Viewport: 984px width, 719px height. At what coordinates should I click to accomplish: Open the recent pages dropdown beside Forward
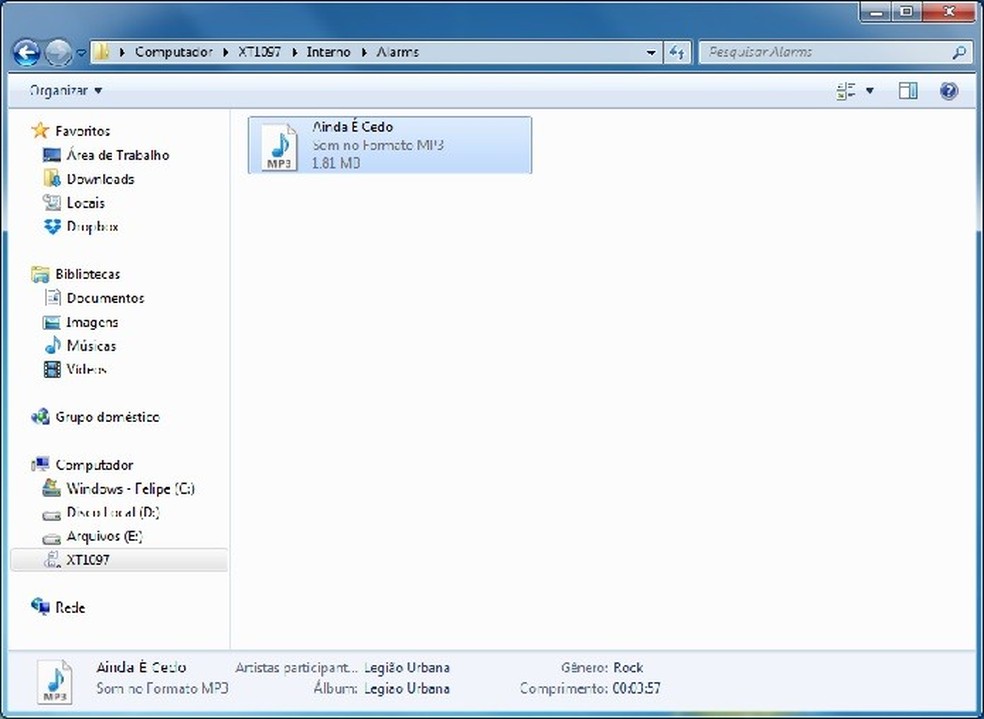coord(81,53)
